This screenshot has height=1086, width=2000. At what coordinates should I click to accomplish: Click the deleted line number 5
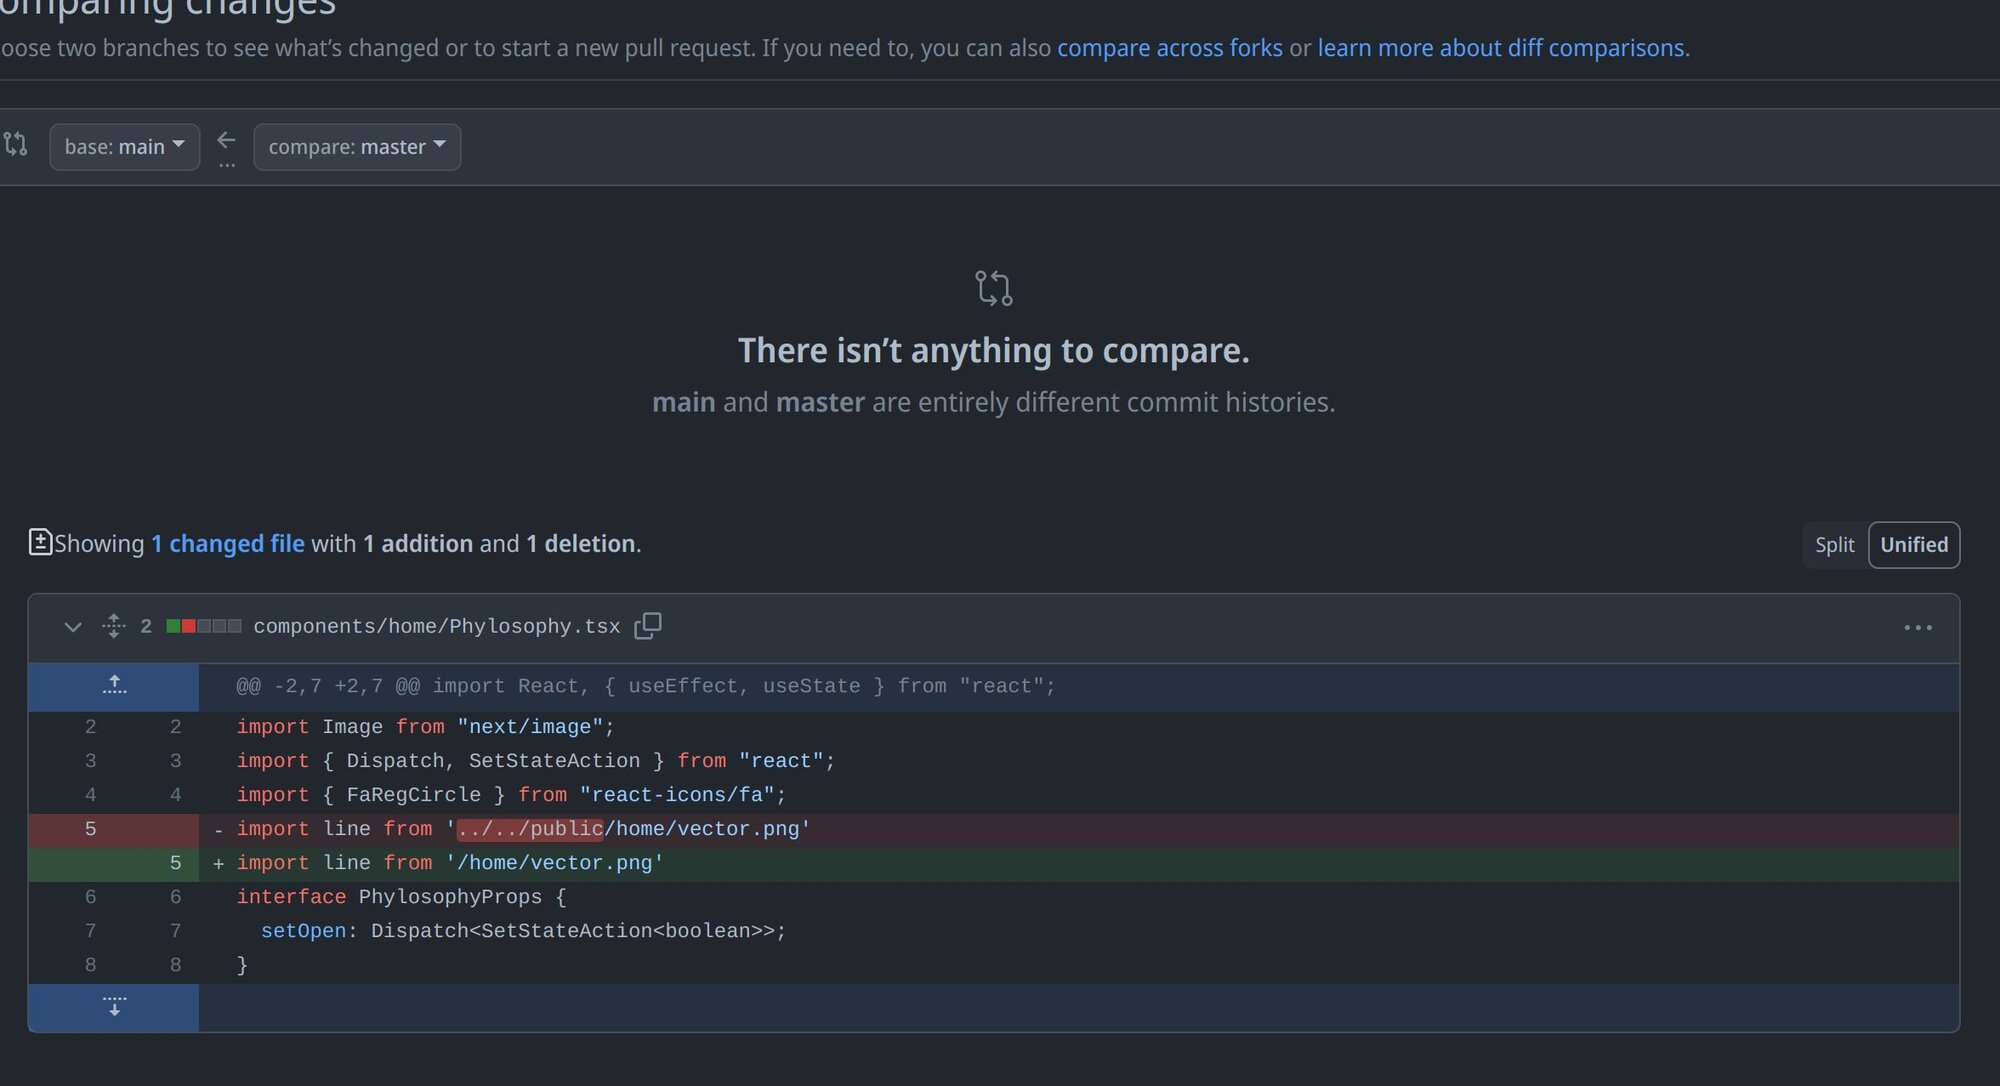pyautogui.click(x=90, y=829)
